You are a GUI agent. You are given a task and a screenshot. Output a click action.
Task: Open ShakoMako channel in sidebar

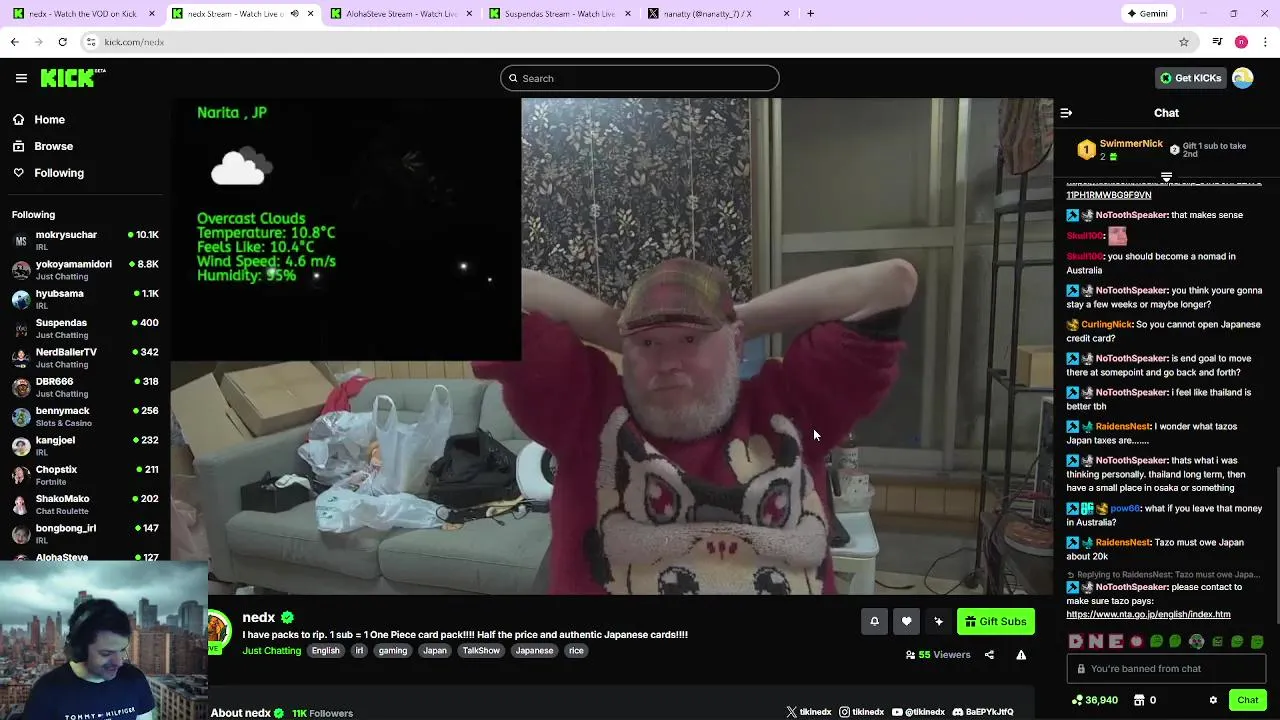pos(85,504)
